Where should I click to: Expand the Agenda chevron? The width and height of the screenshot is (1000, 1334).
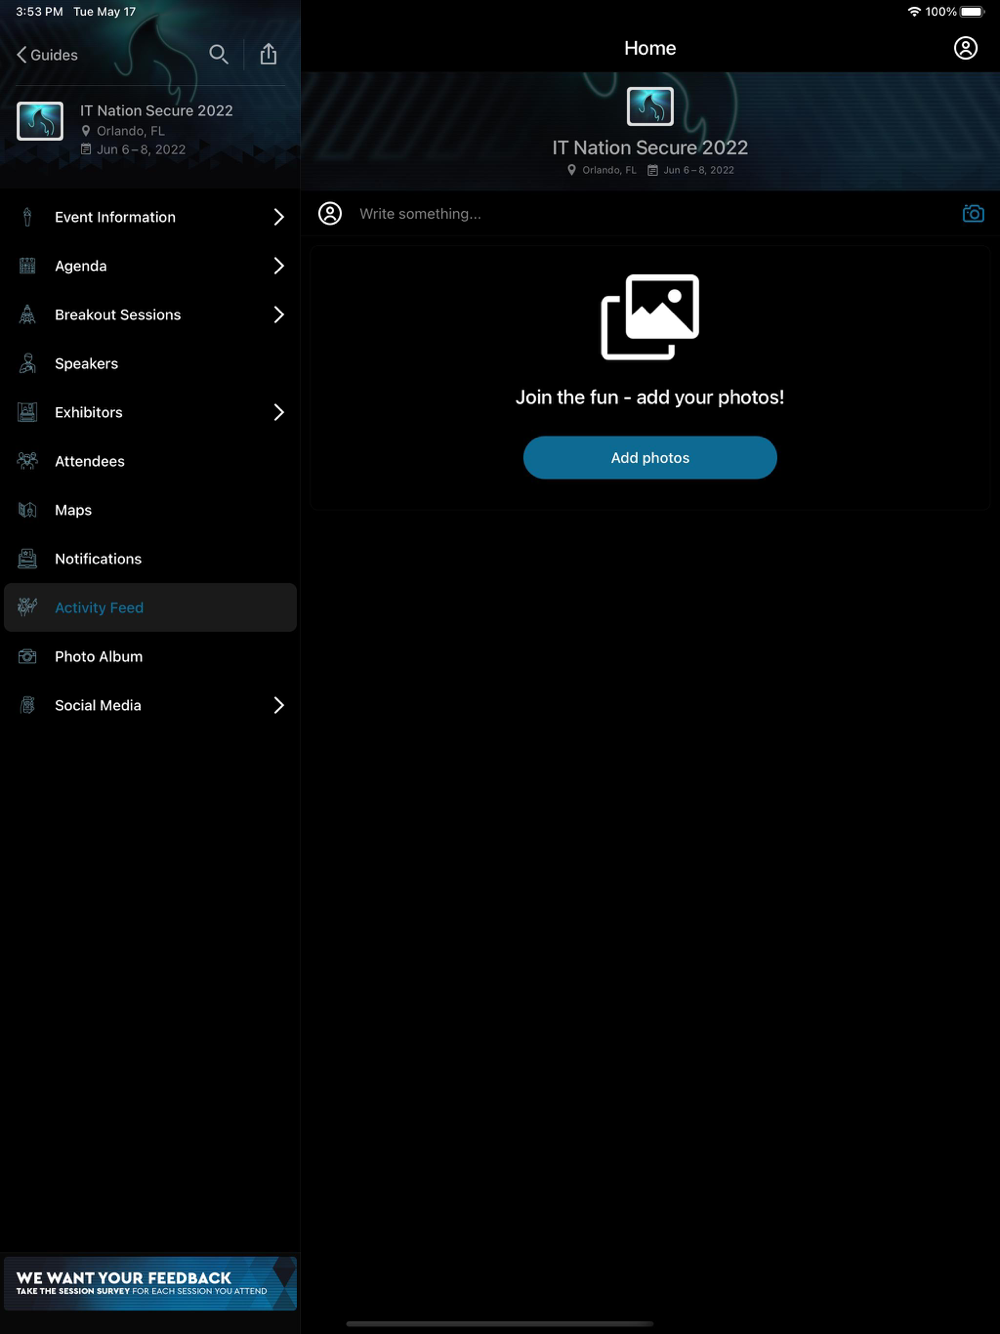[279, 266]
